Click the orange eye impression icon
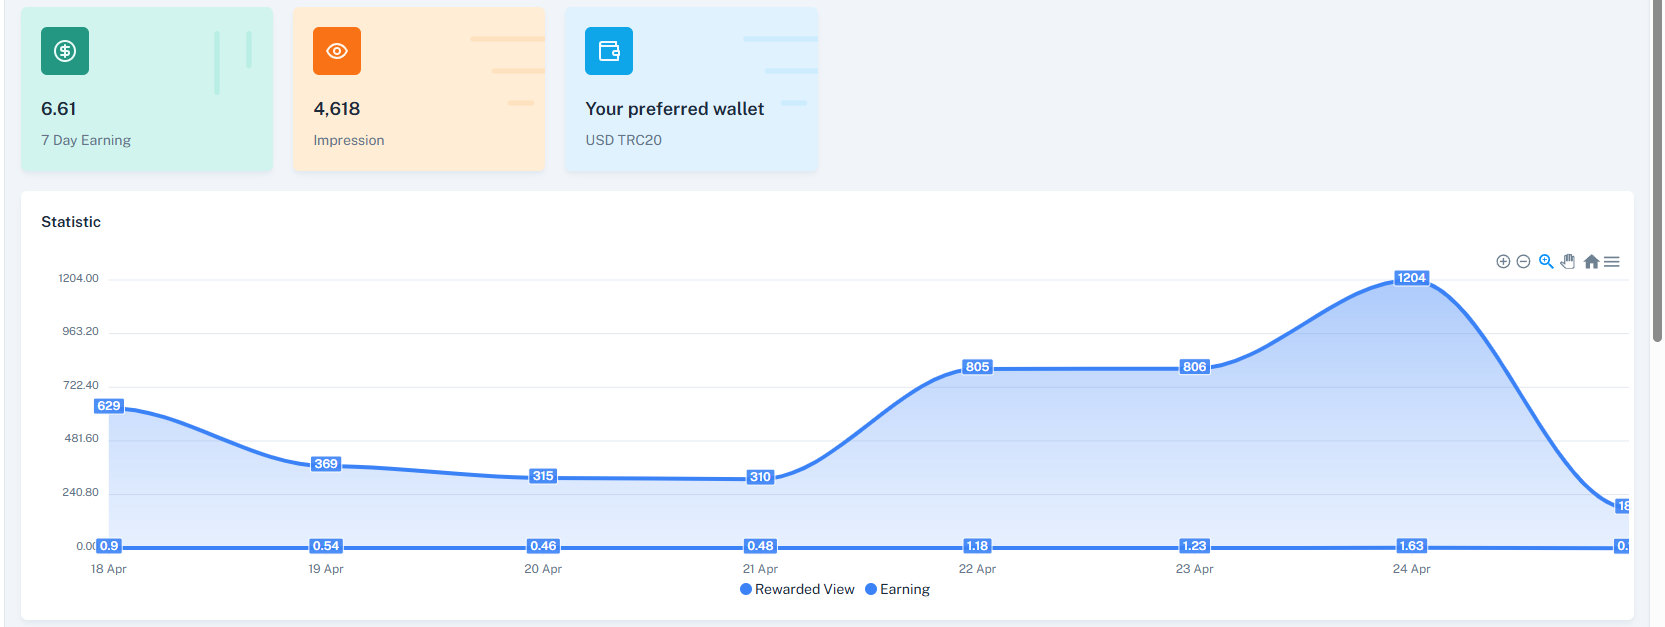 click(x=337, y=51)
